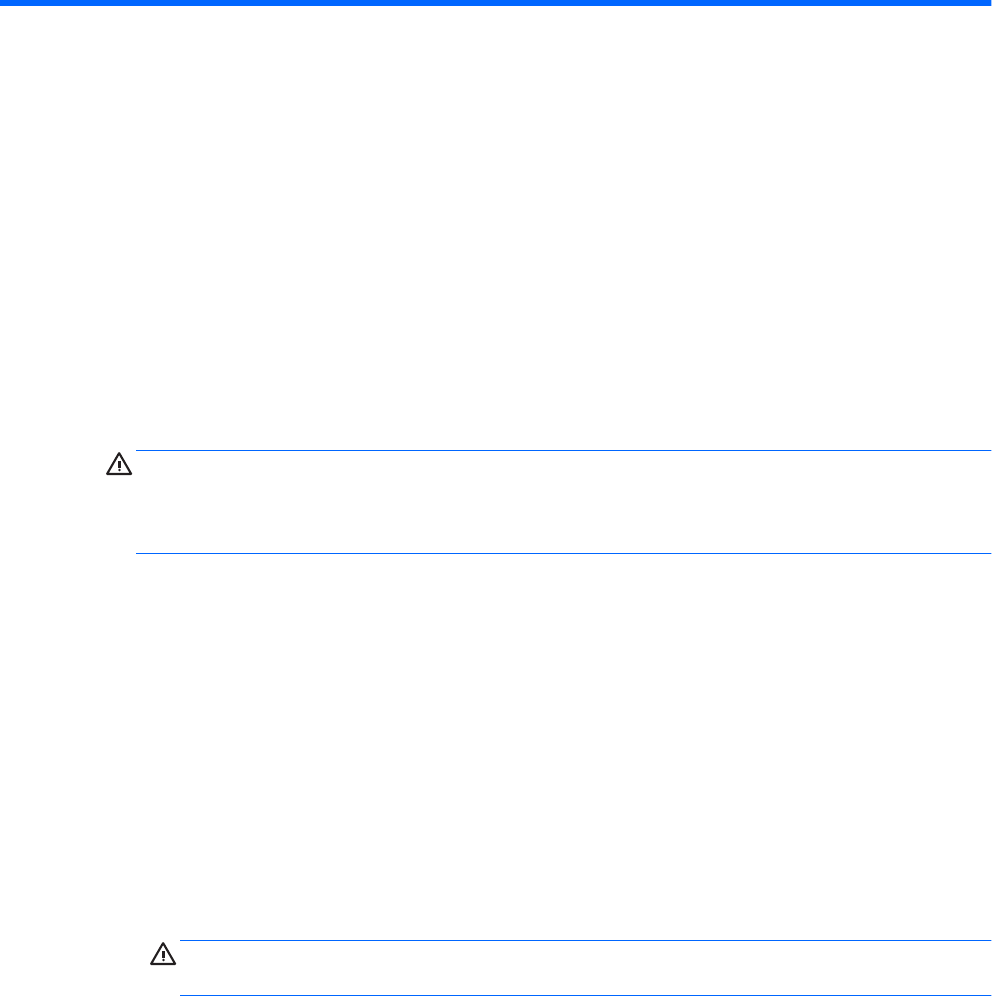Click the left end of the upper note's bottom rule
Screen dimensions: 992x996
point(139,553)
